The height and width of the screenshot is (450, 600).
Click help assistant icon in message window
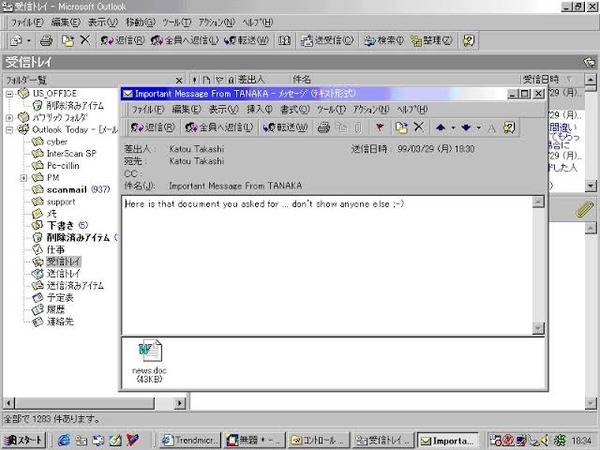click(x=509, y=127)
